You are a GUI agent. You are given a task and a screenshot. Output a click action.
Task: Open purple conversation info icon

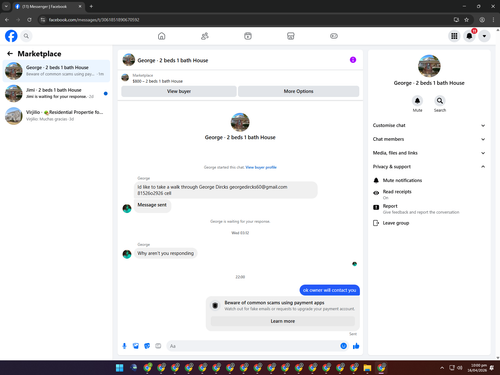[x=353, y=60]
